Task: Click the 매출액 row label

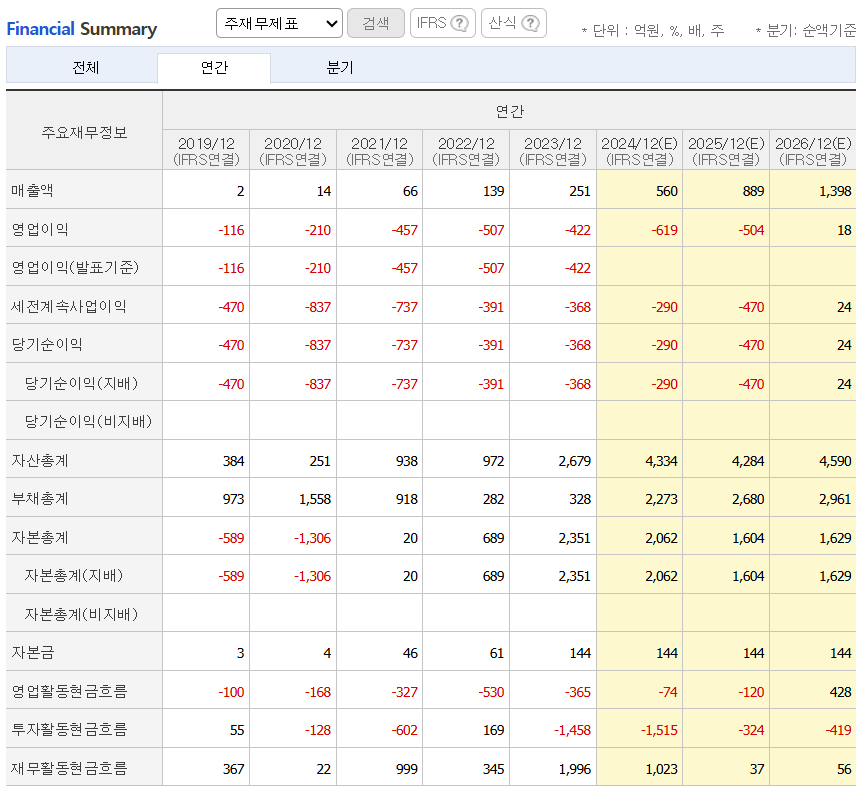Action: [33, 190]
